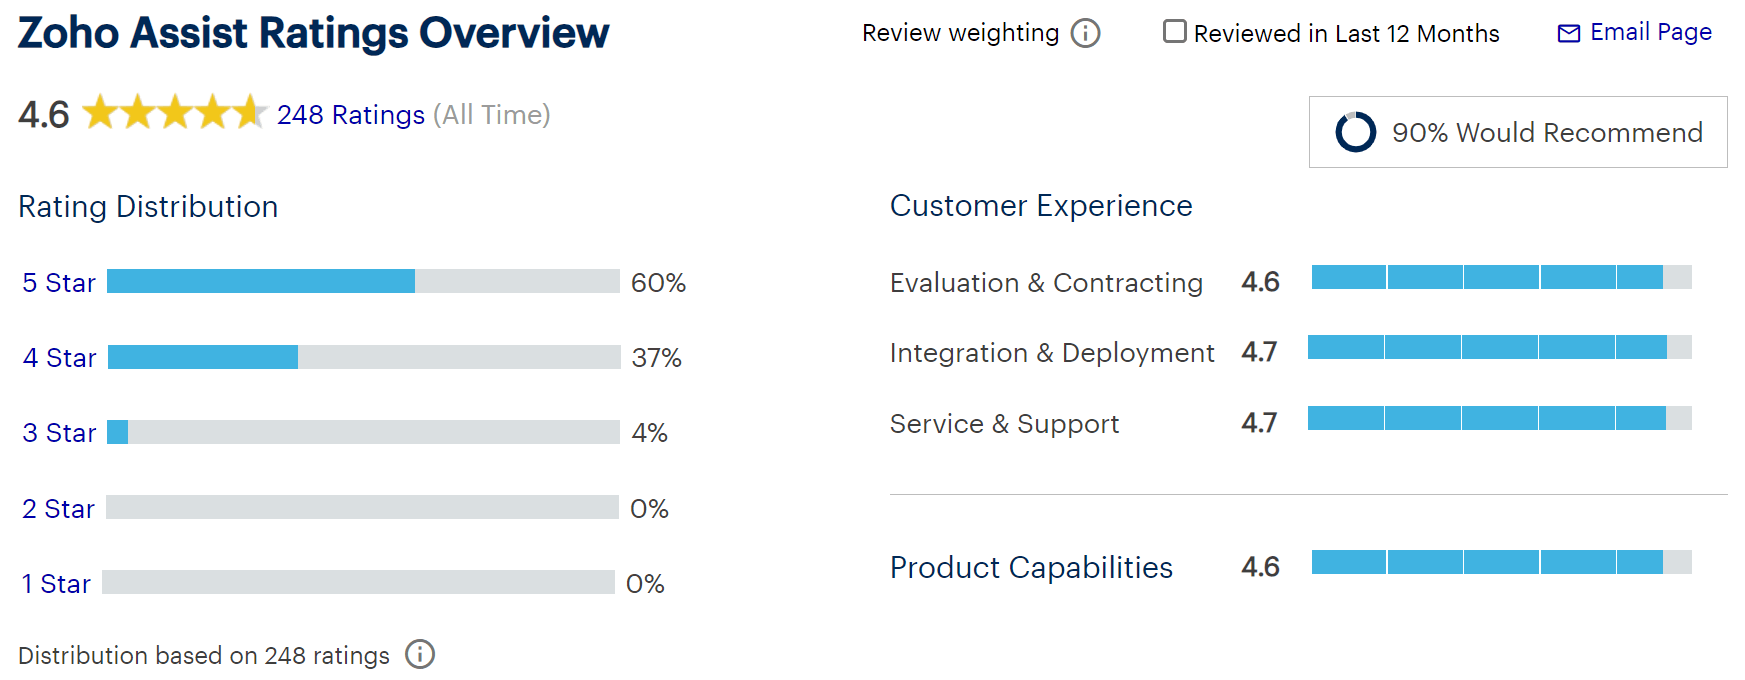This screenshot has height=680, width=1745.
Task: Click the 5 Star distribution bar
Action: pyautogui.click(x=363, y=281)
